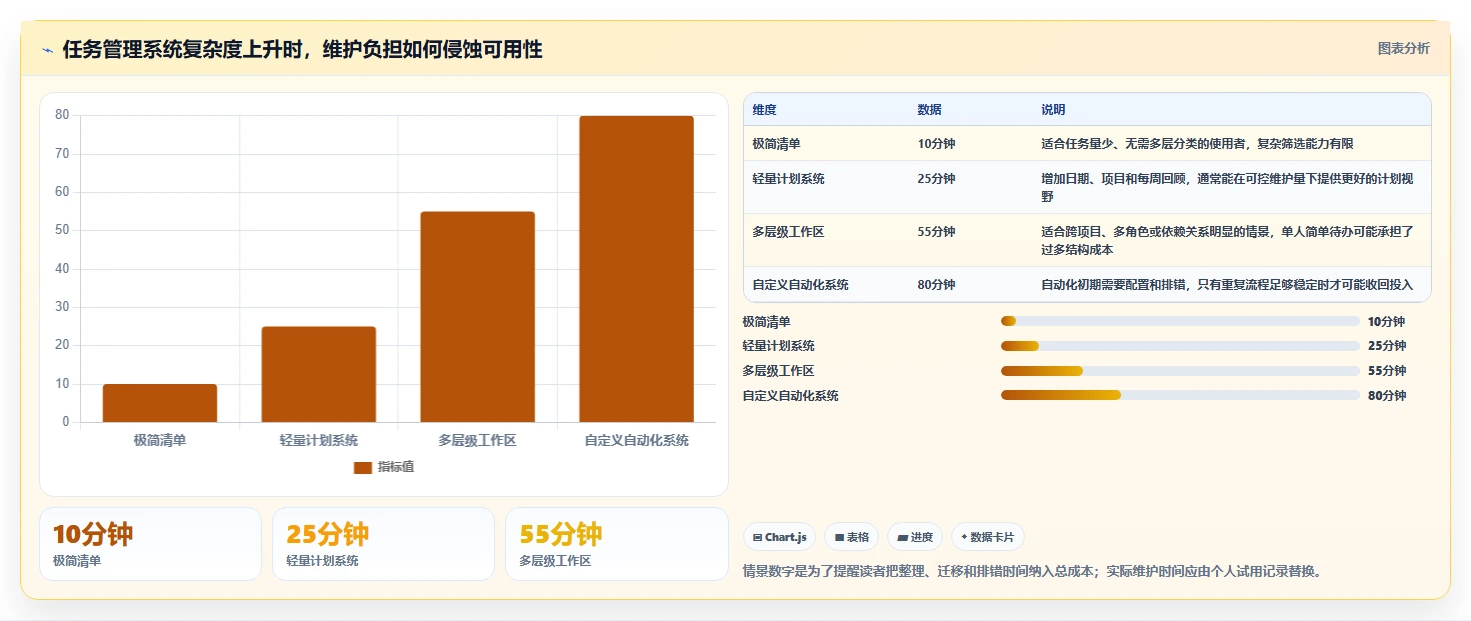
Task: Click the 自定义自动化系统 x-axis label
Action: point(637,440)
